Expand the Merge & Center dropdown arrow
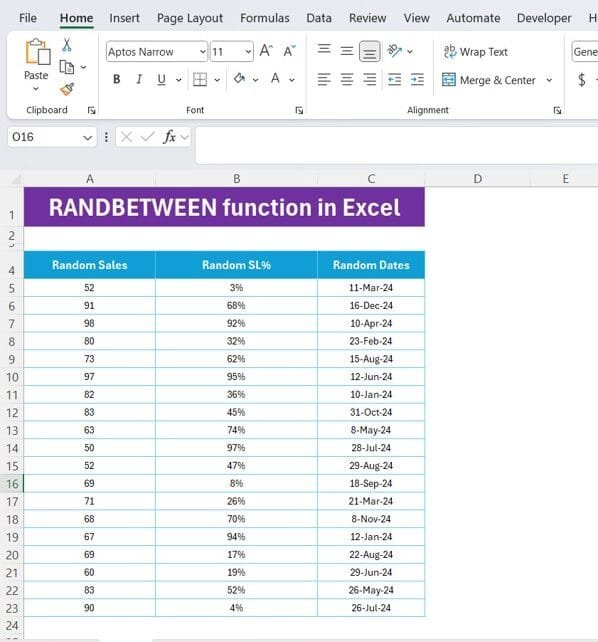Image resolution: width=598 pixels, height=642 pixels. tap(549, 80)
